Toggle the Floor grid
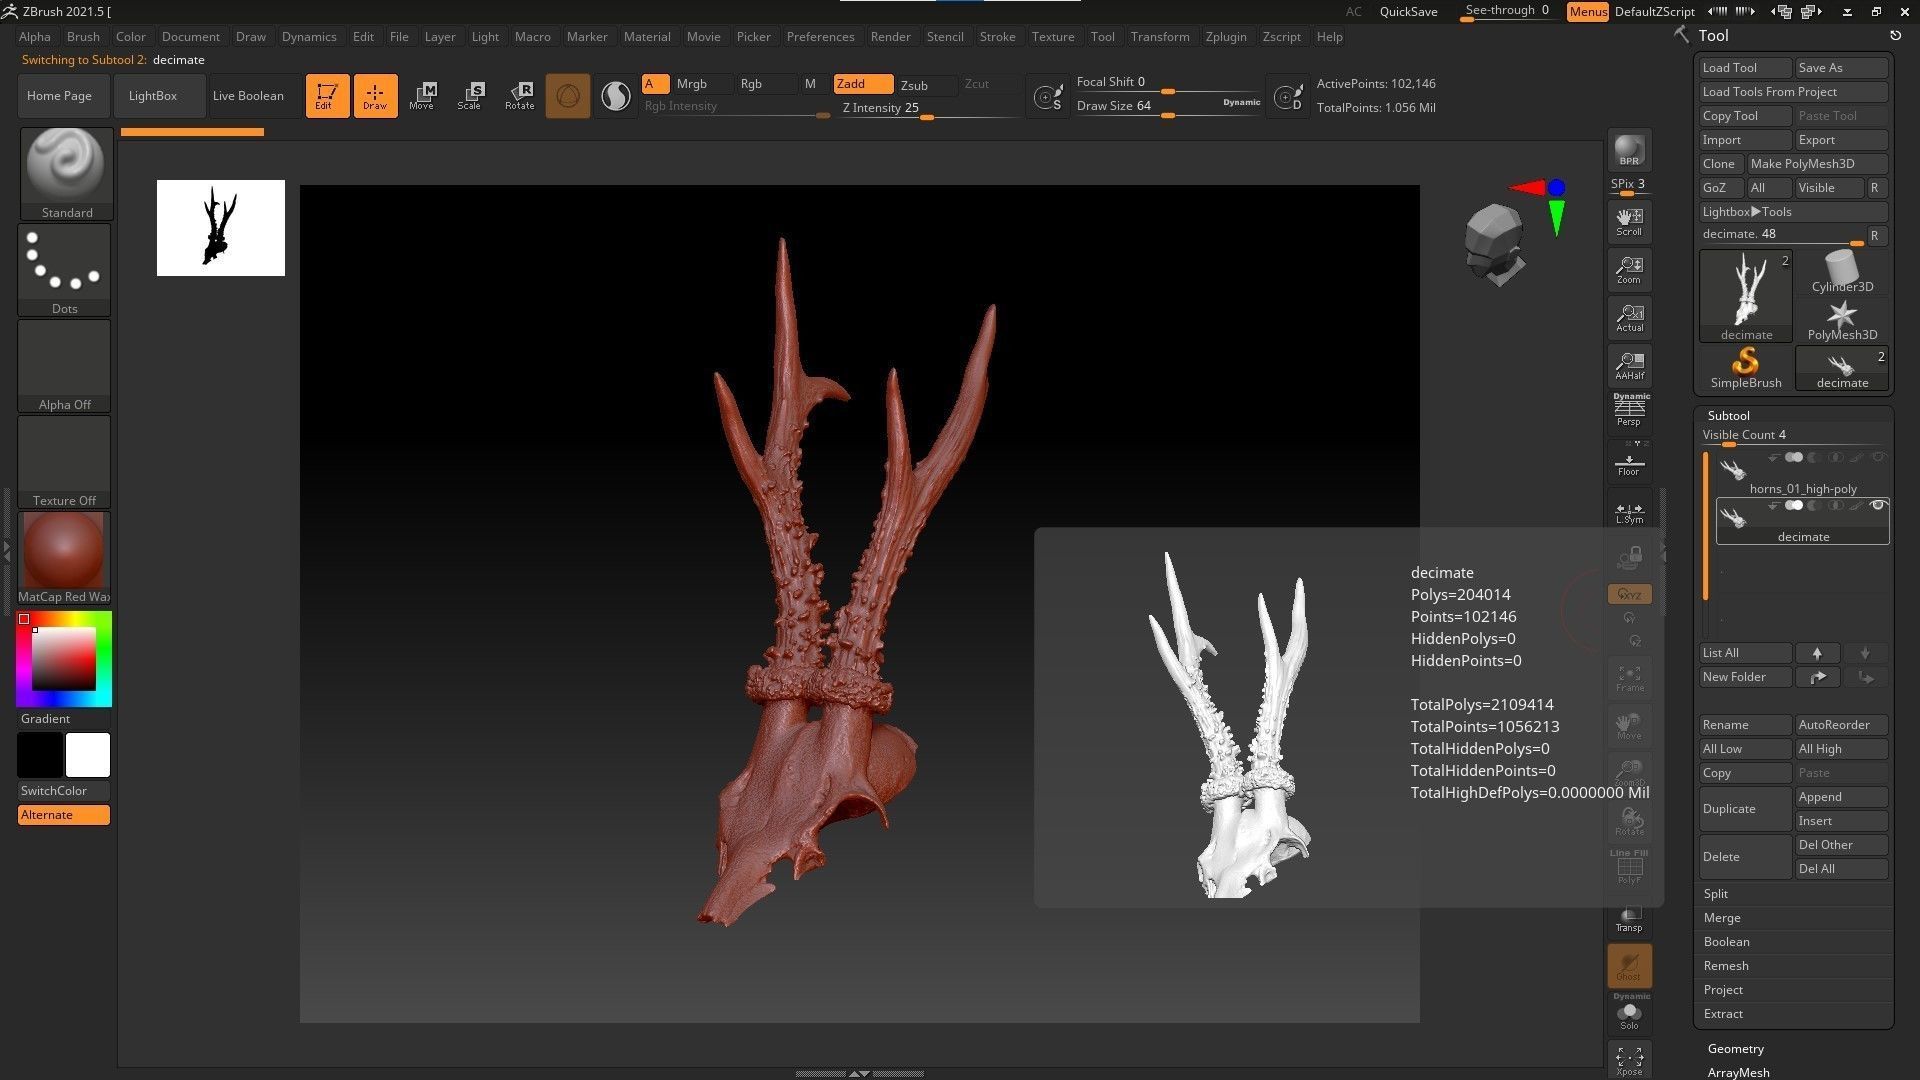The width and height of the screenshot is (1920, 1080). click(x=1629, y=463)
